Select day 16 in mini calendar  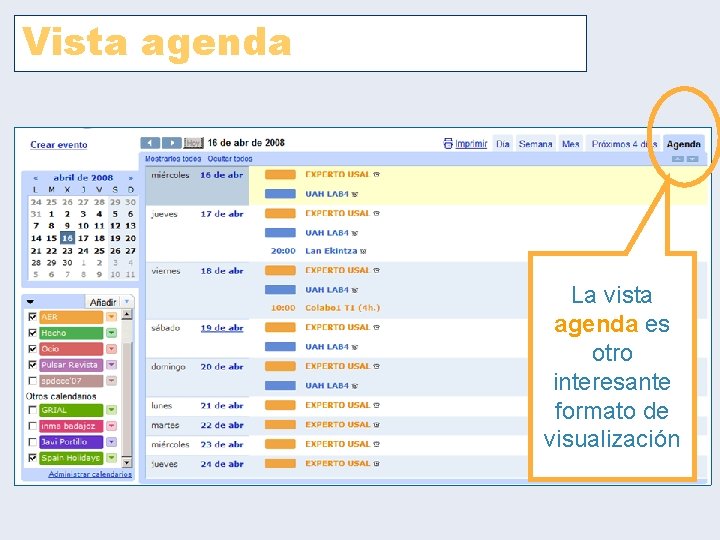(x=68, y=238)
